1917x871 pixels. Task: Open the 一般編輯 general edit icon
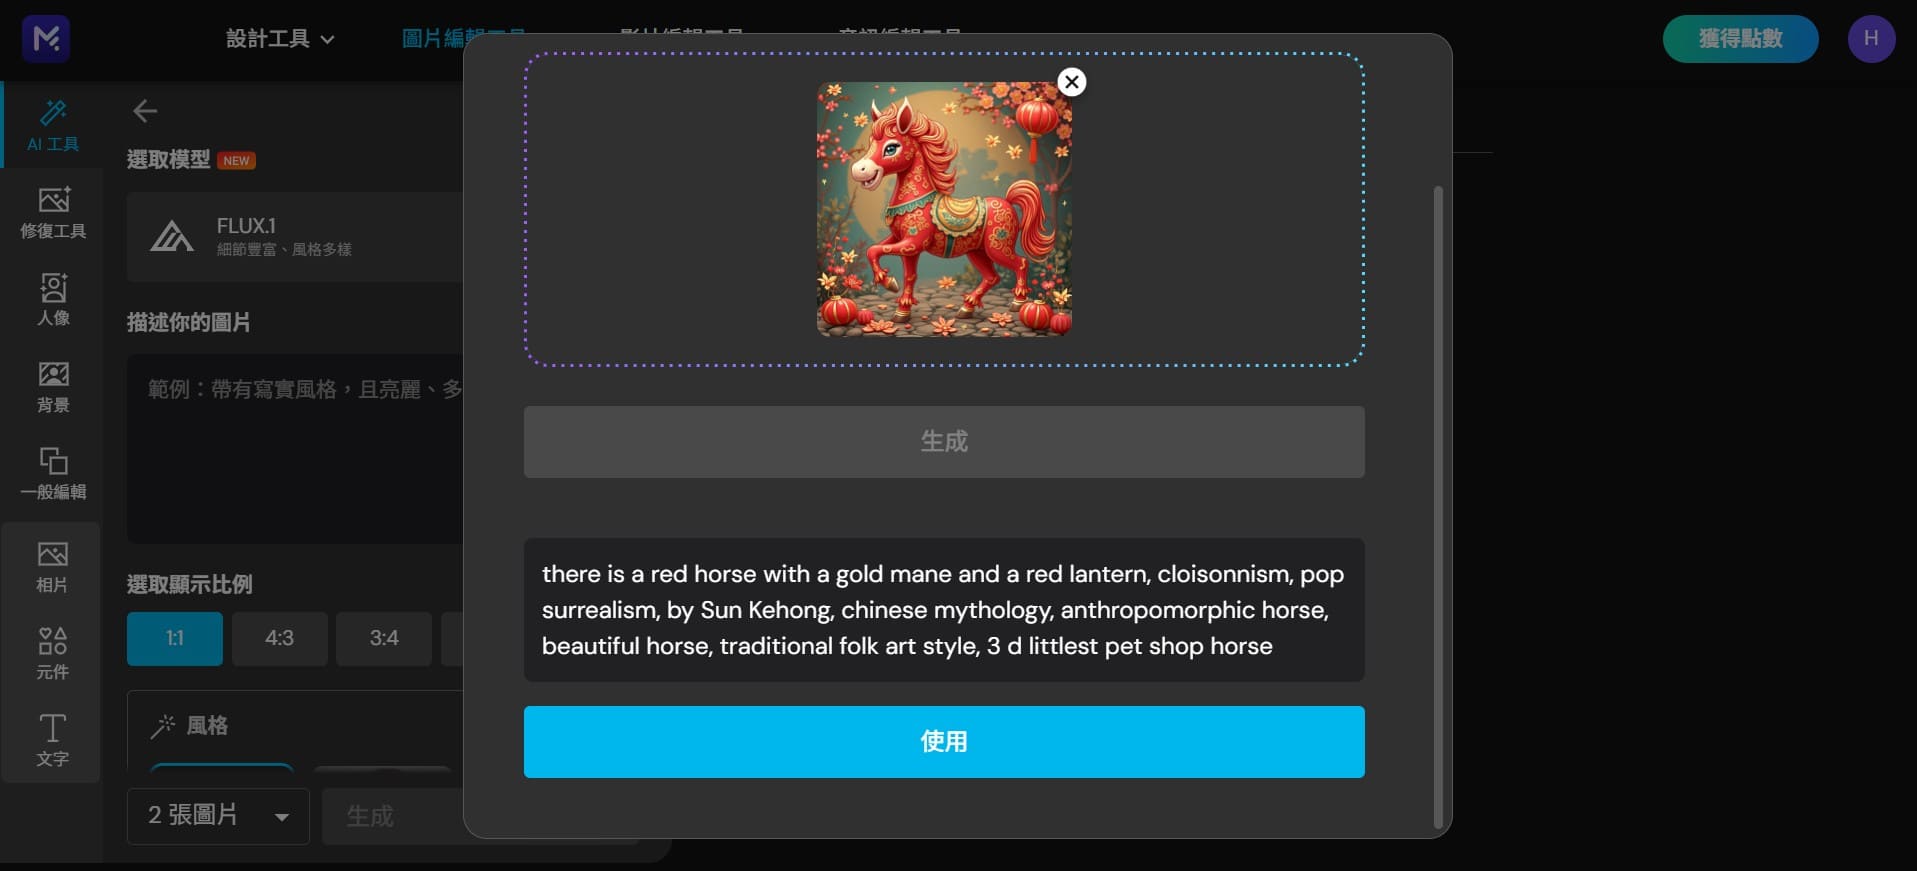point(52,473)
